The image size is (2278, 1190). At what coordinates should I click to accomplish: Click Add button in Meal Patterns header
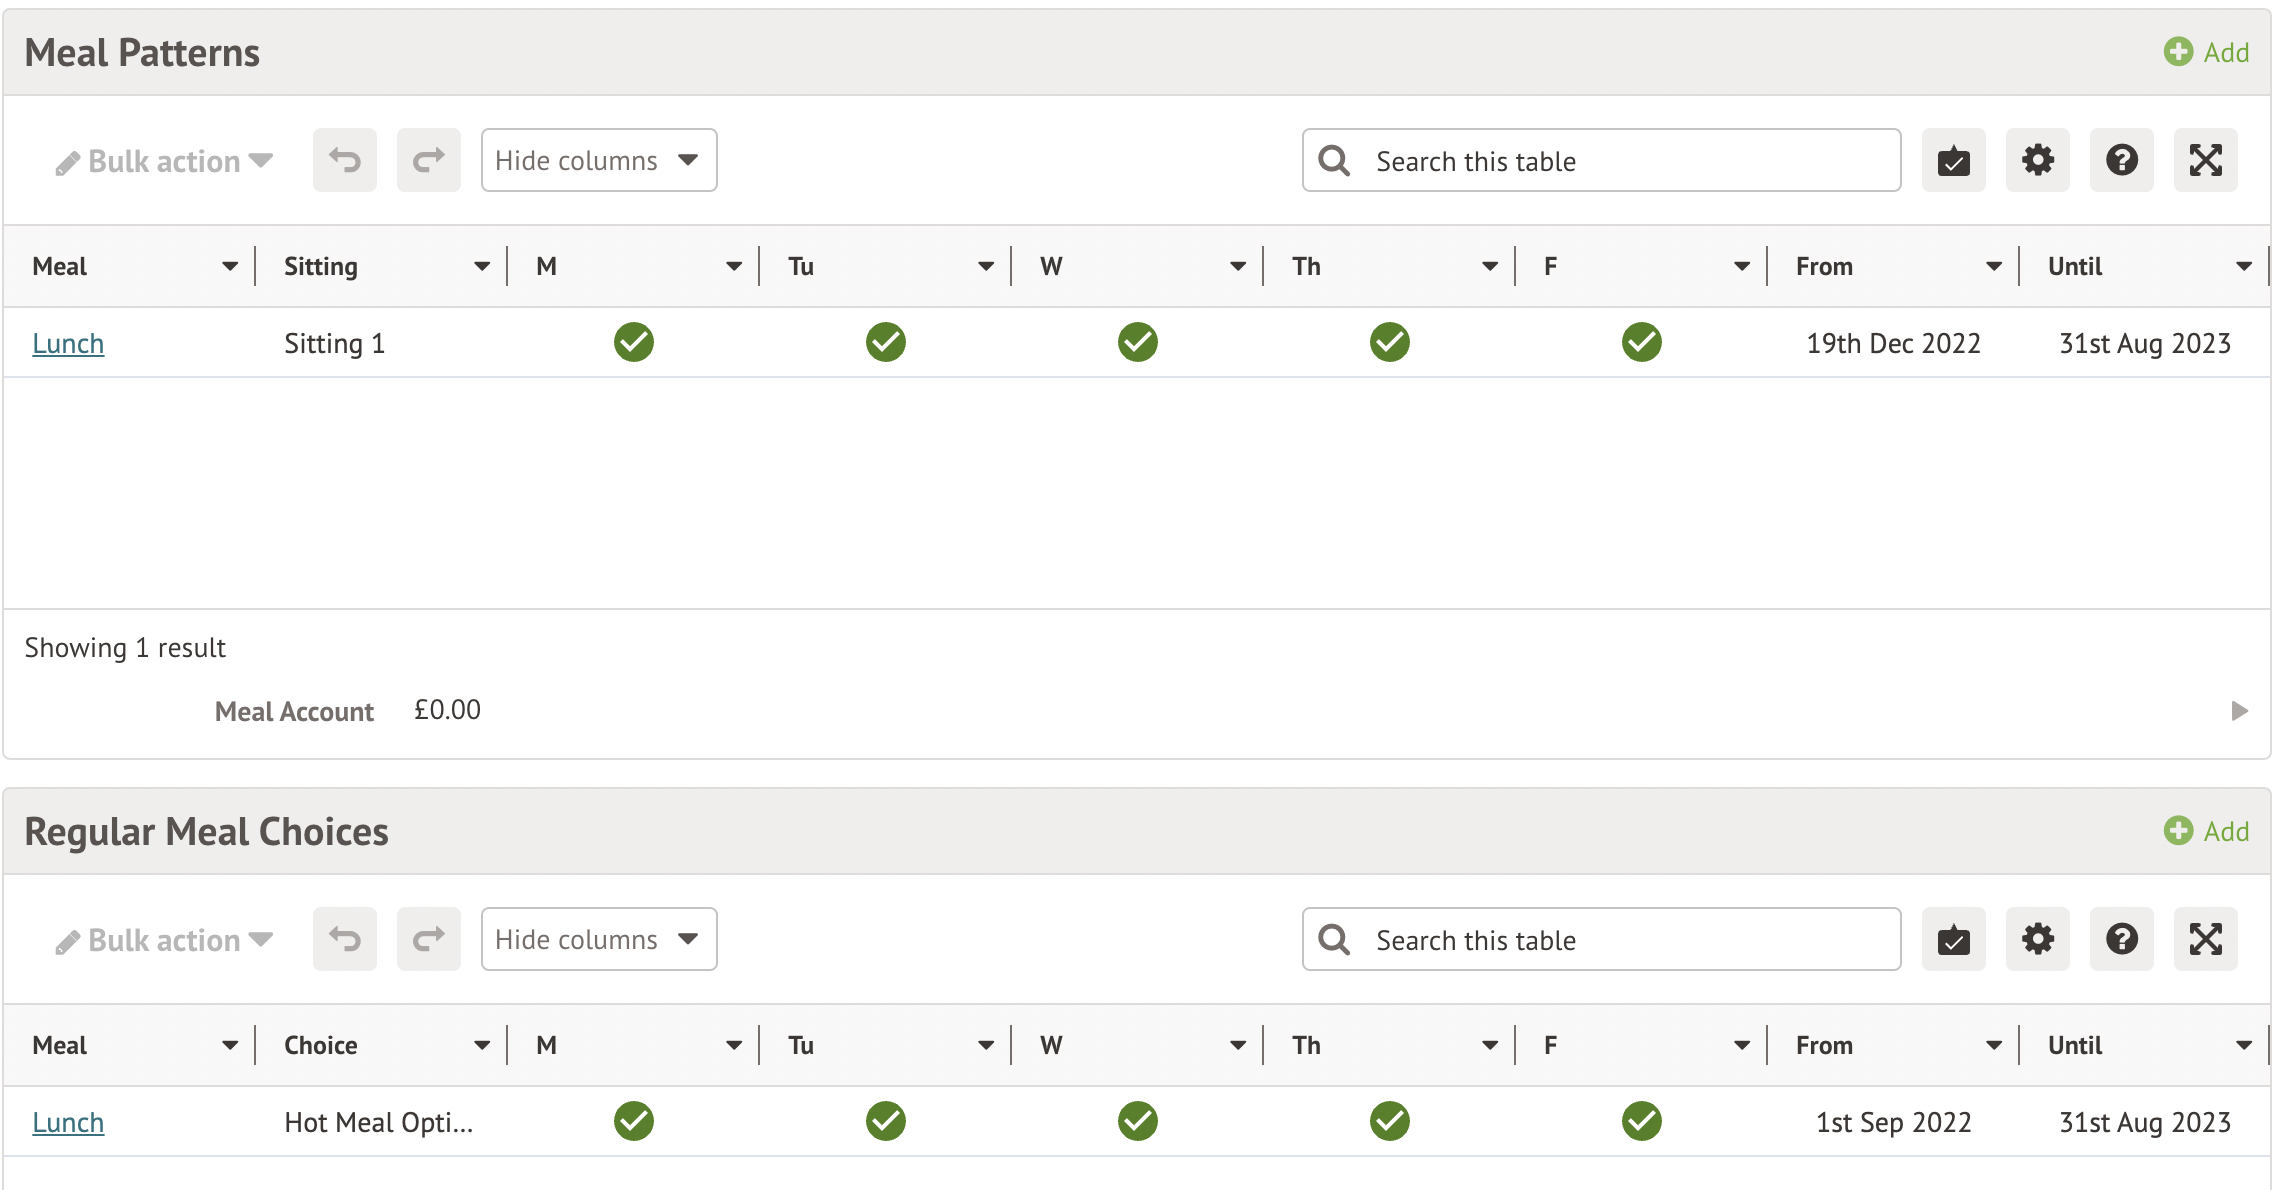point(2206,52)
